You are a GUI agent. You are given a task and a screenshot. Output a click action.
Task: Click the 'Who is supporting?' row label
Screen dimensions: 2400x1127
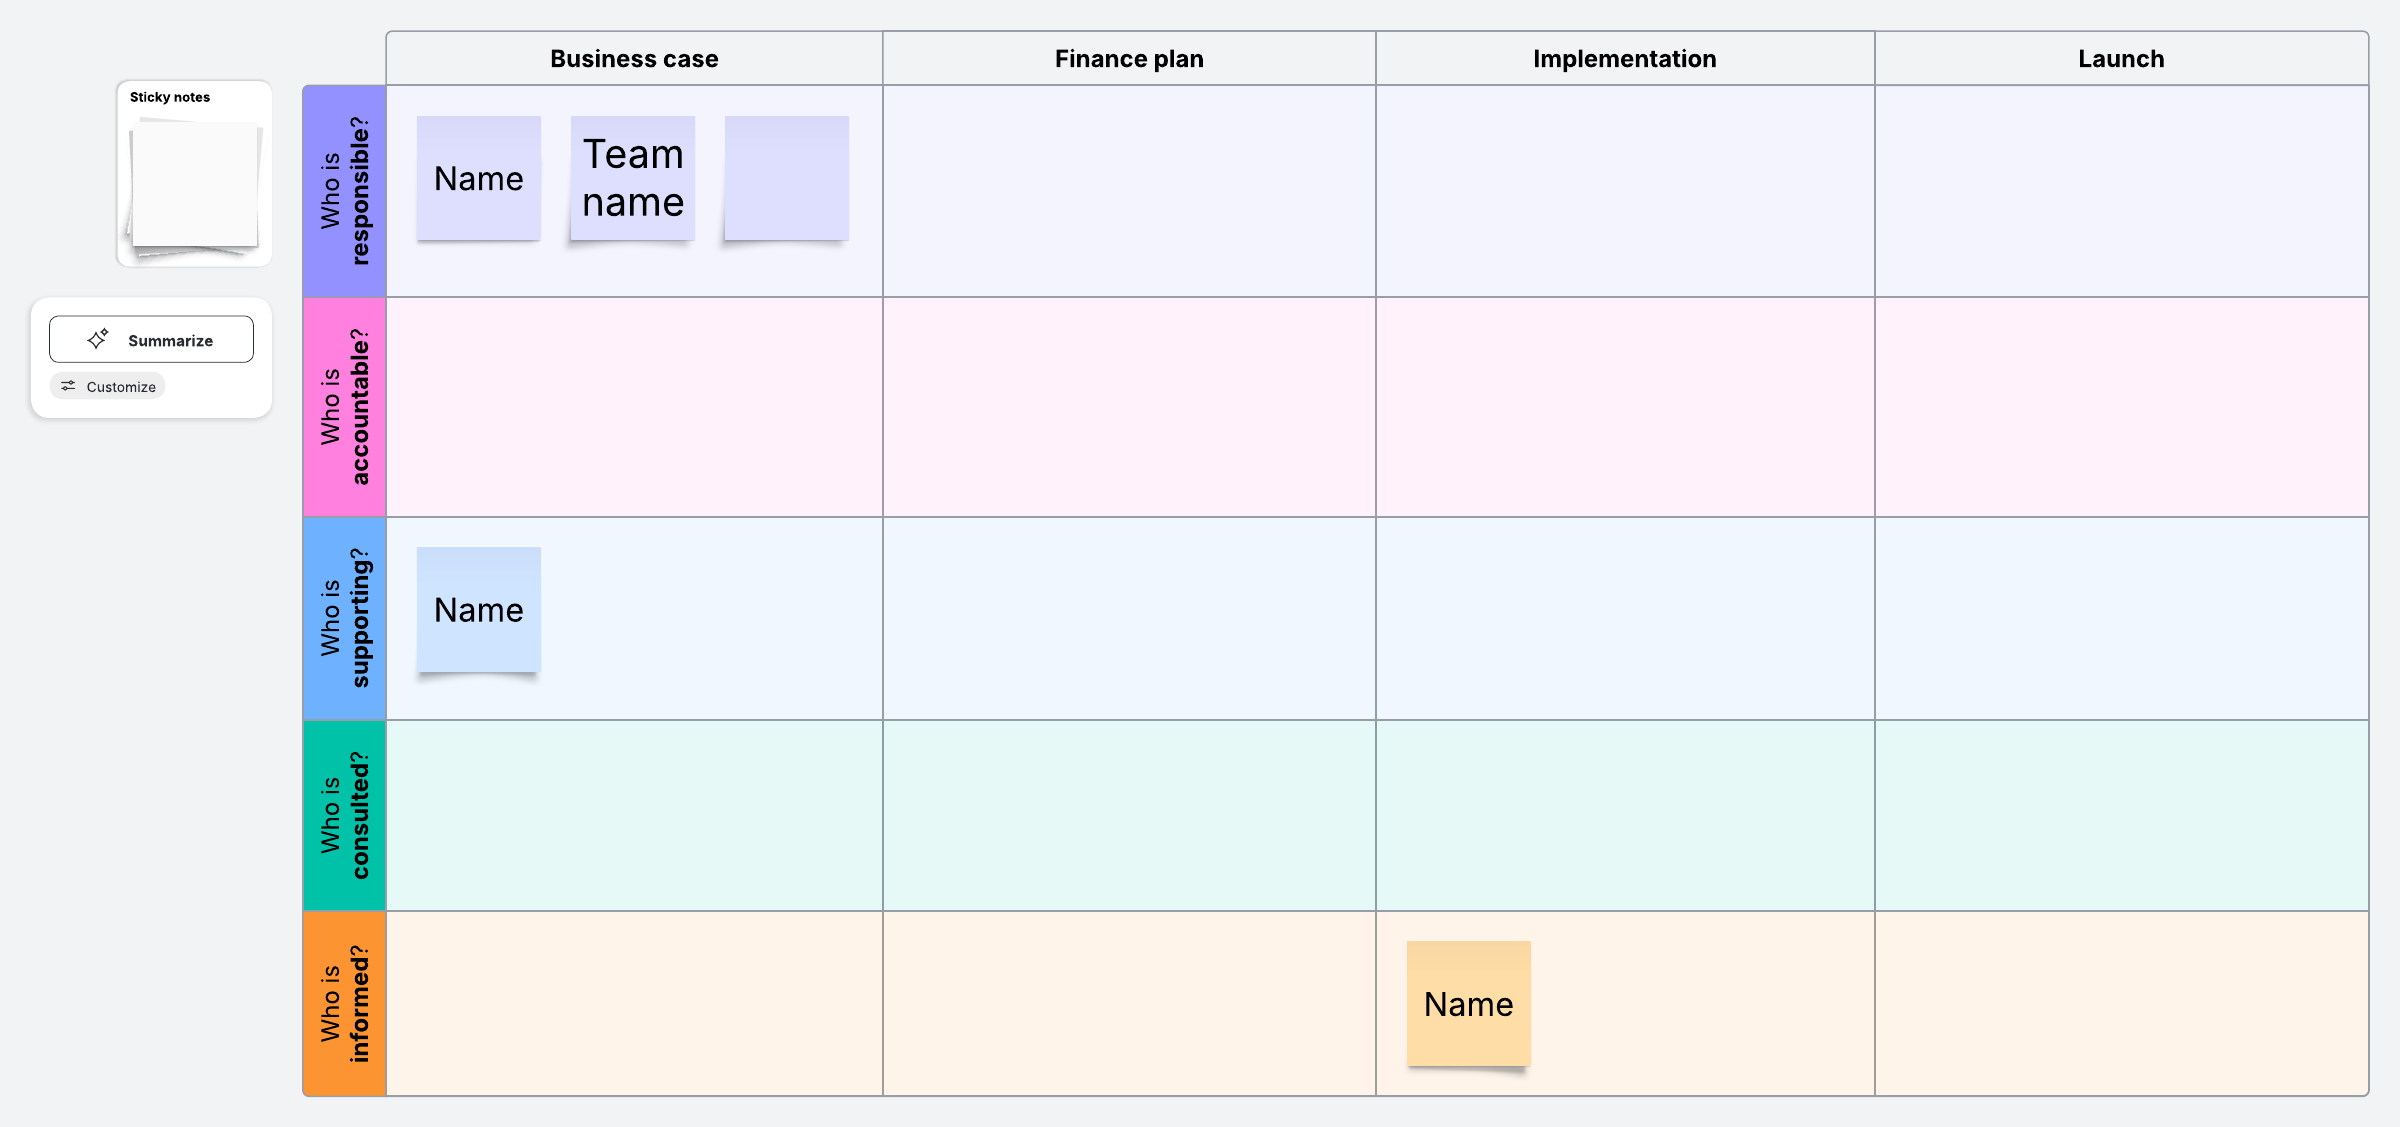pos(345,618)
